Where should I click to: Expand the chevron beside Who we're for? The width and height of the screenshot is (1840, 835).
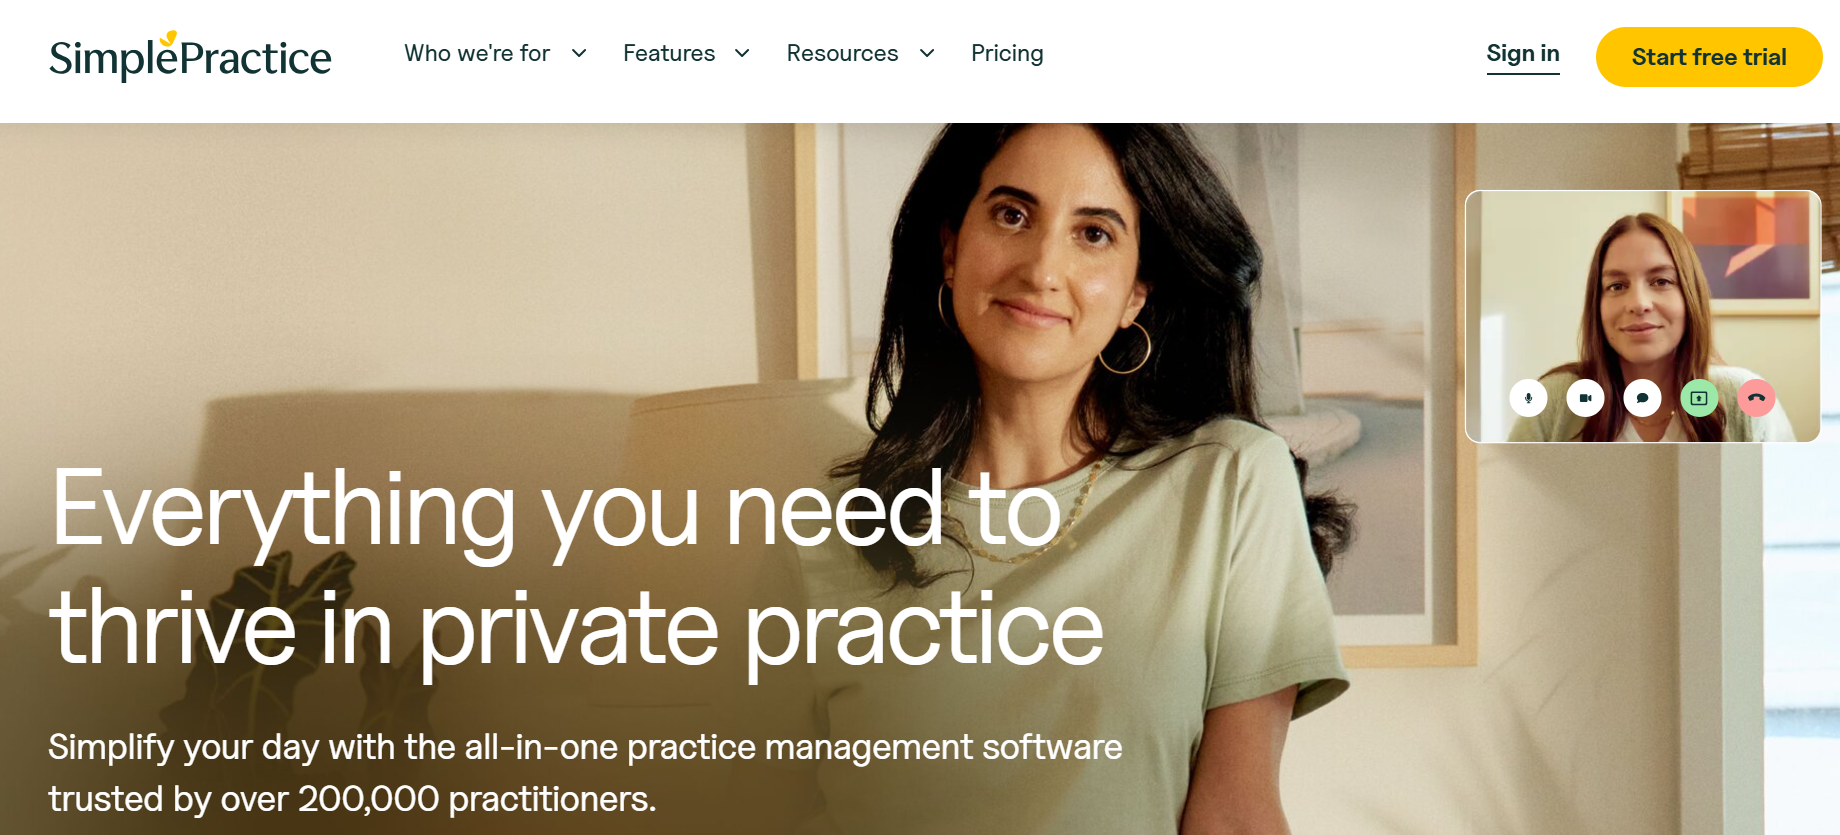click(x=579, y=53)
